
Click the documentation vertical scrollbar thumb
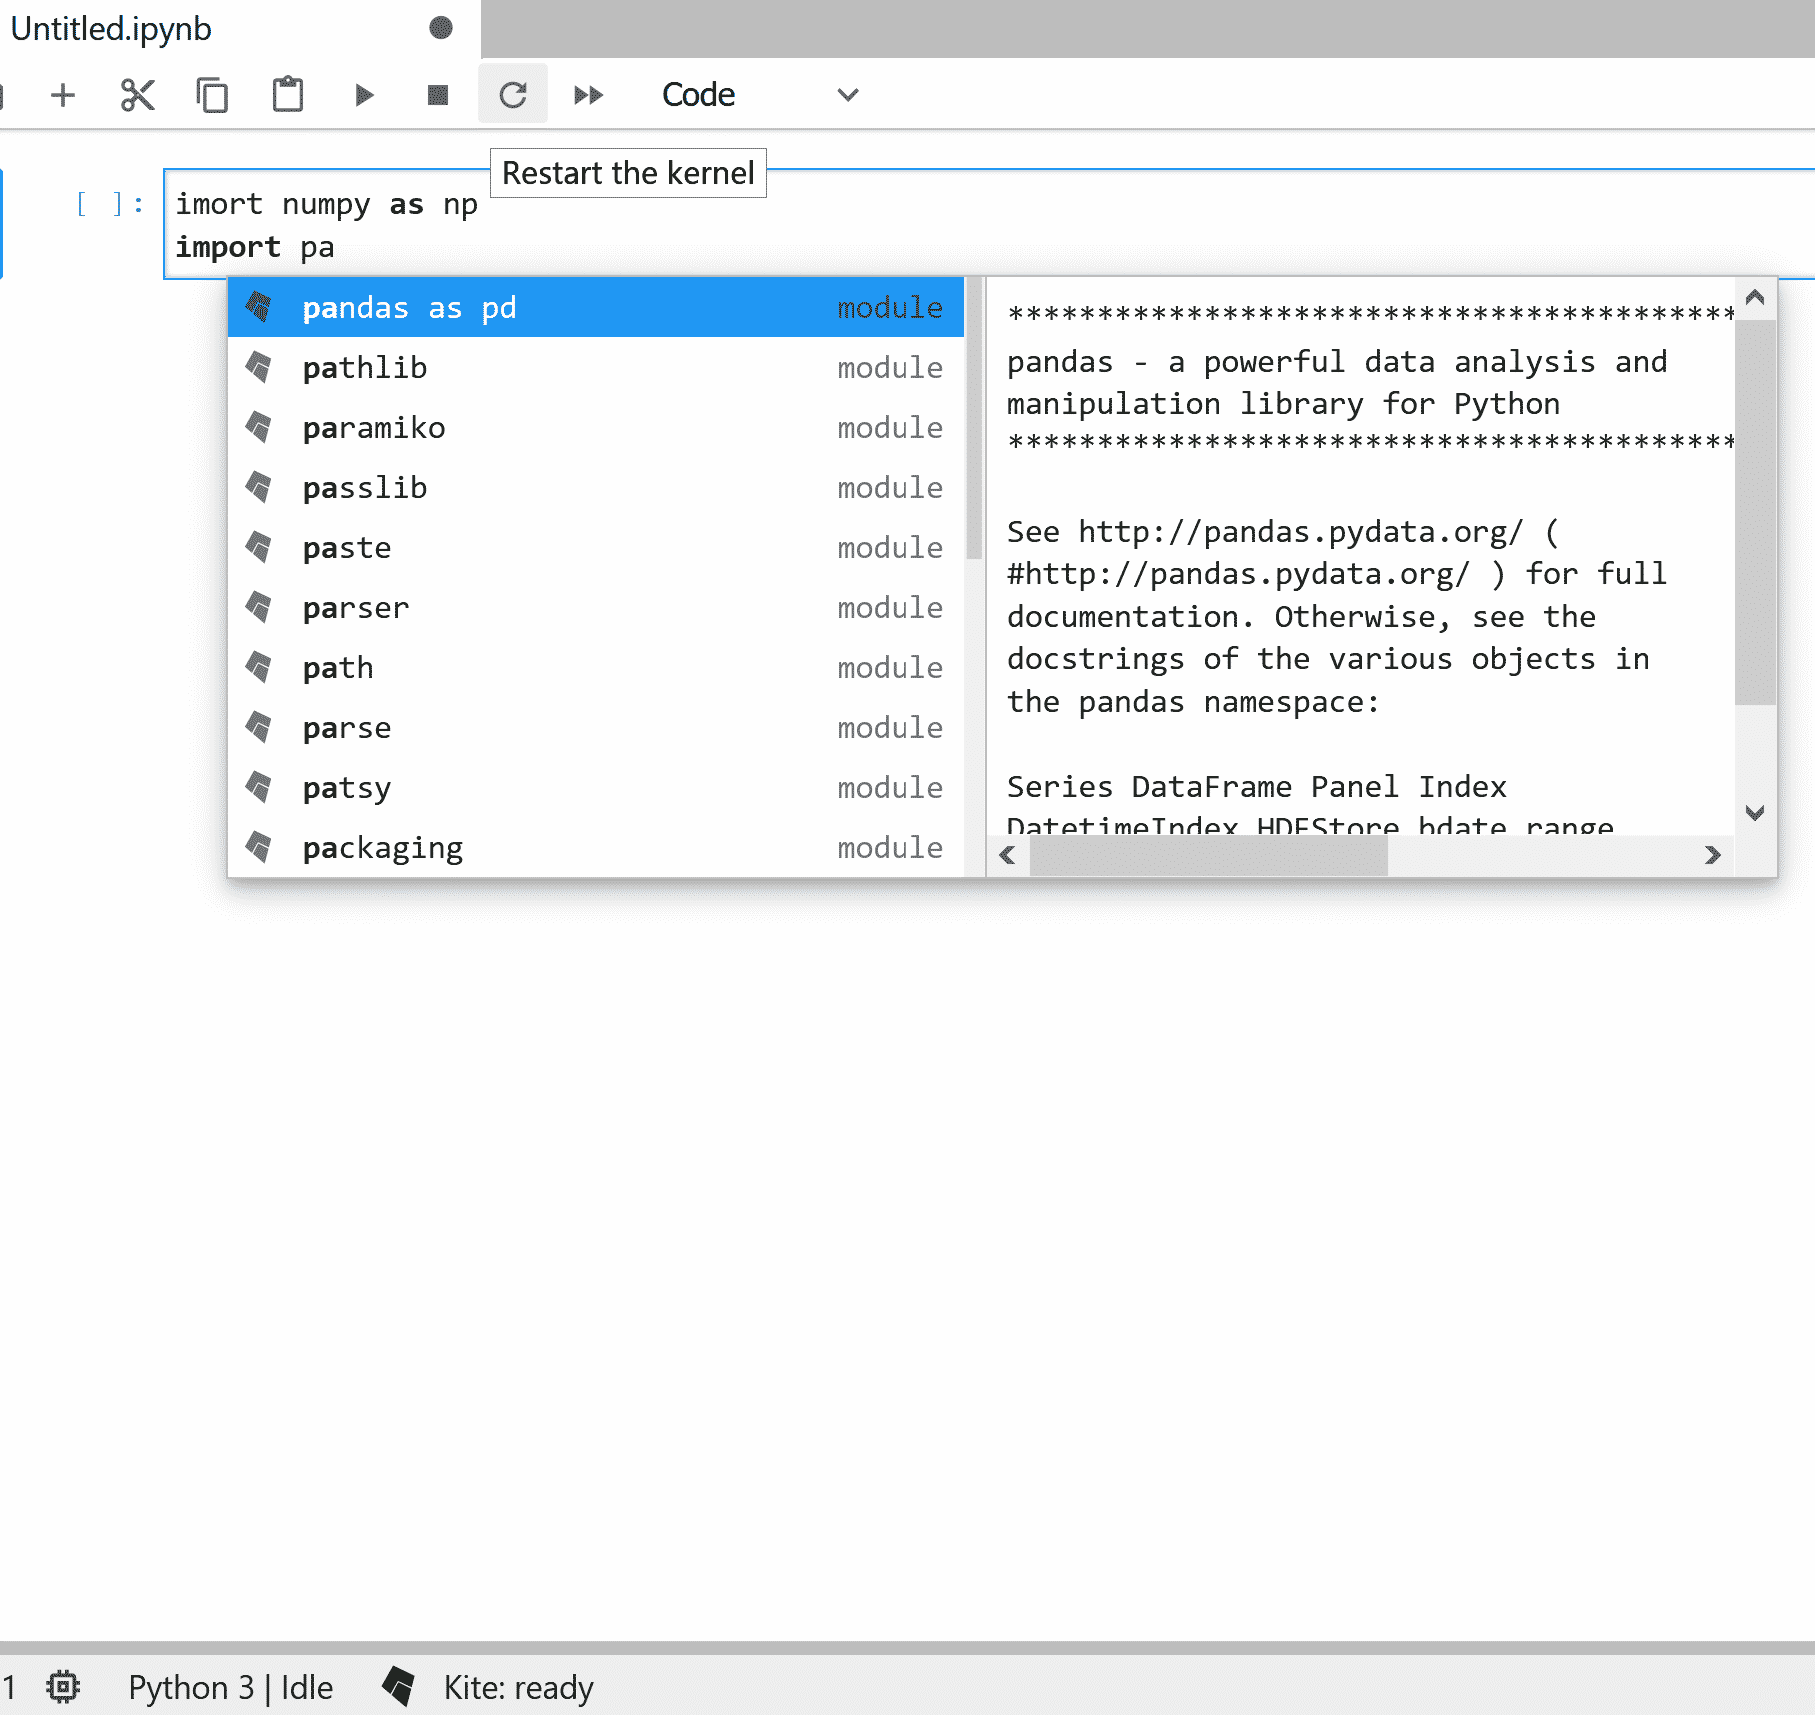point(1755,512)
